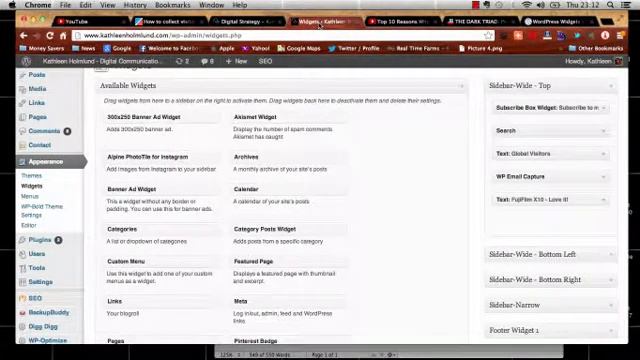Click Comments icon in sidebar
Image resolution: width=640 pixels, height=360 pixels.
pos(22,131)
